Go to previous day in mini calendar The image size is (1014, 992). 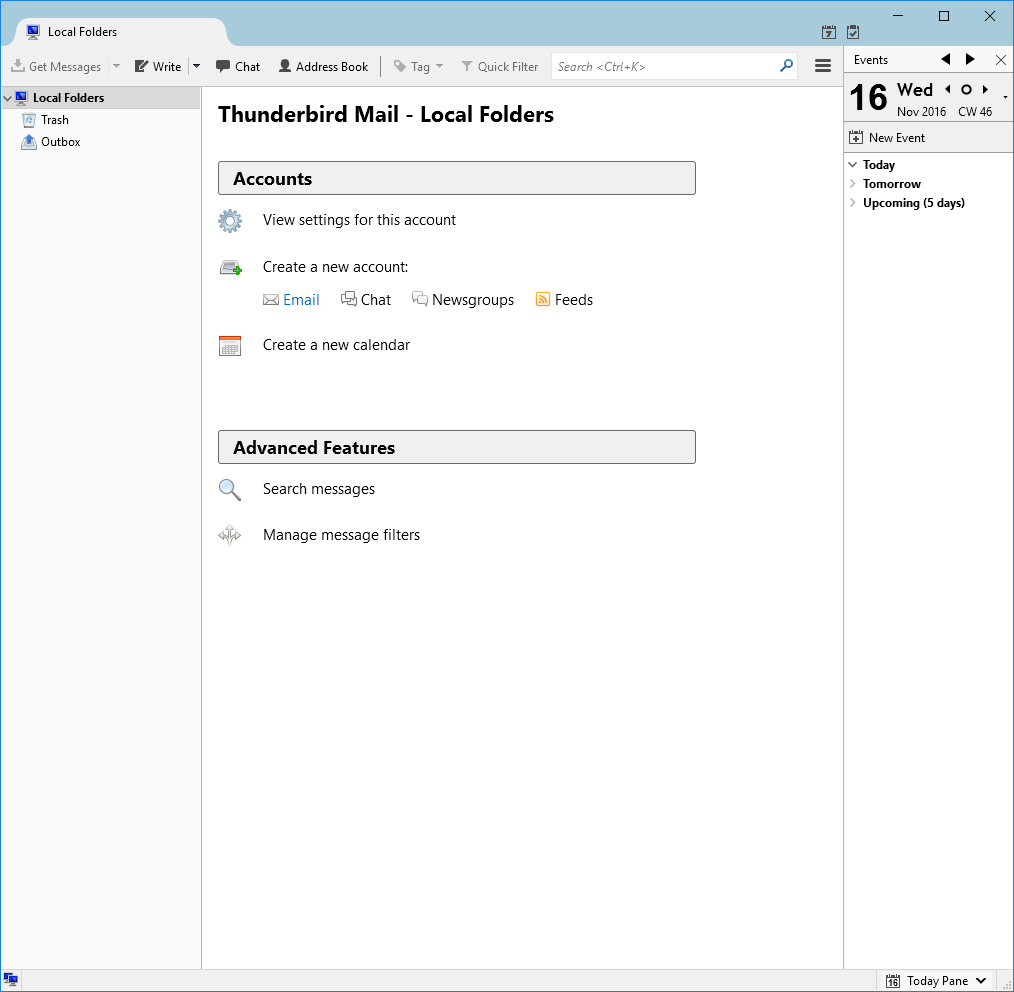coord(948,89)
